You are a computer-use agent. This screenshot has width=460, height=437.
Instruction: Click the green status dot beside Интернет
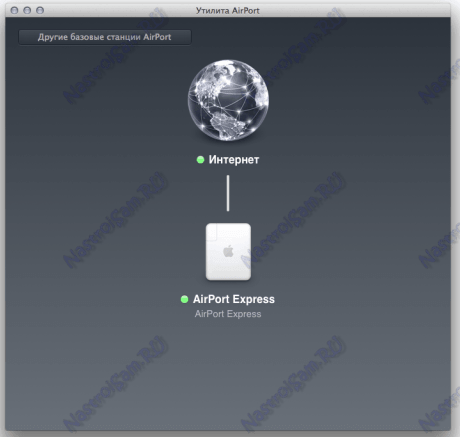(200, 160)
